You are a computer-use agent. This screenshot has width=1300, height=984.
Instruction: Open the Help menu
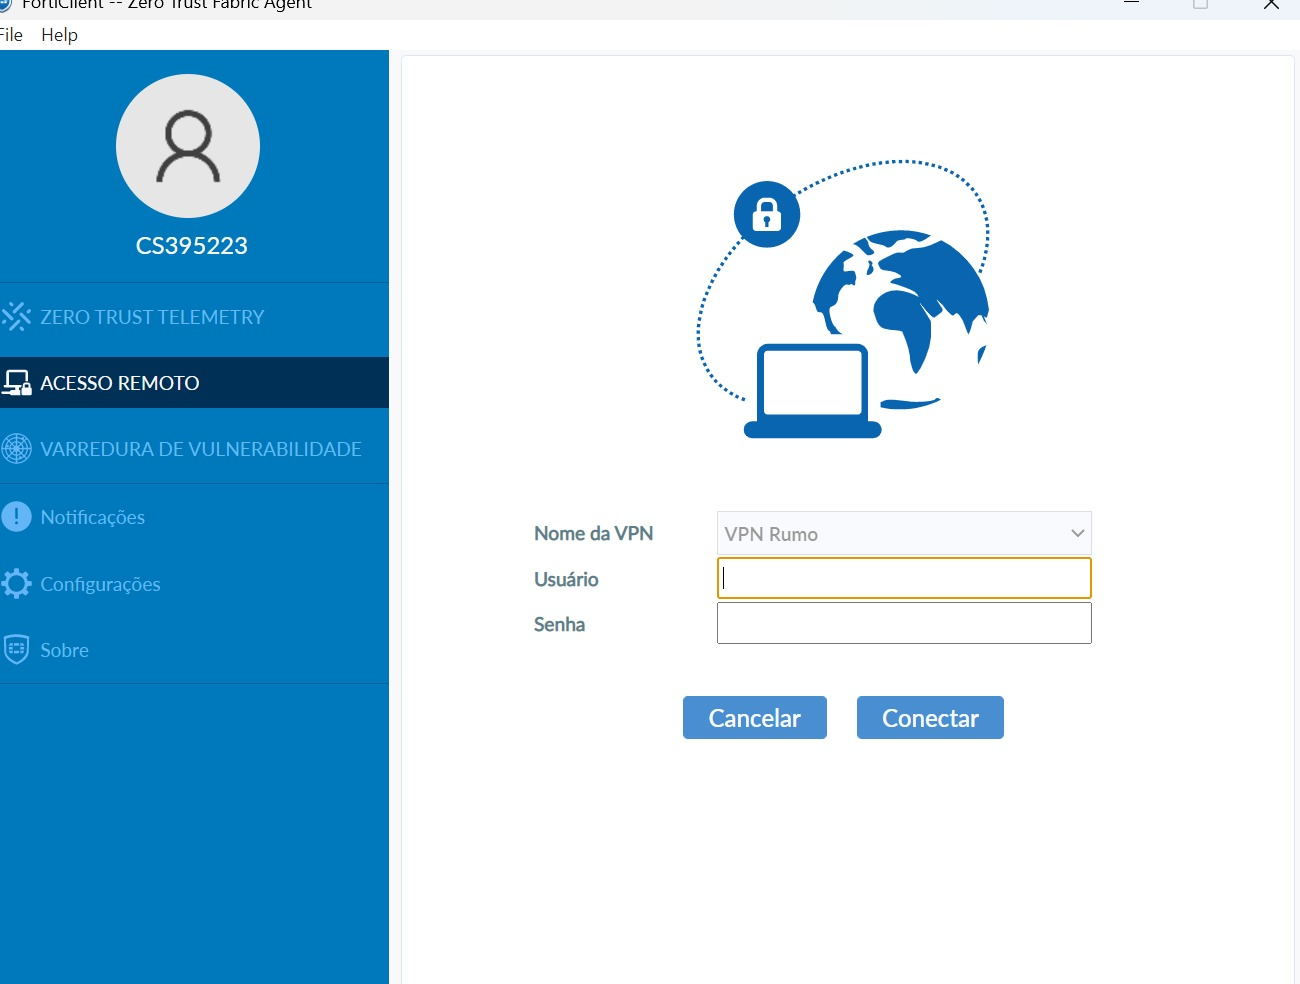pyautogui.click(x=59, y=35)
